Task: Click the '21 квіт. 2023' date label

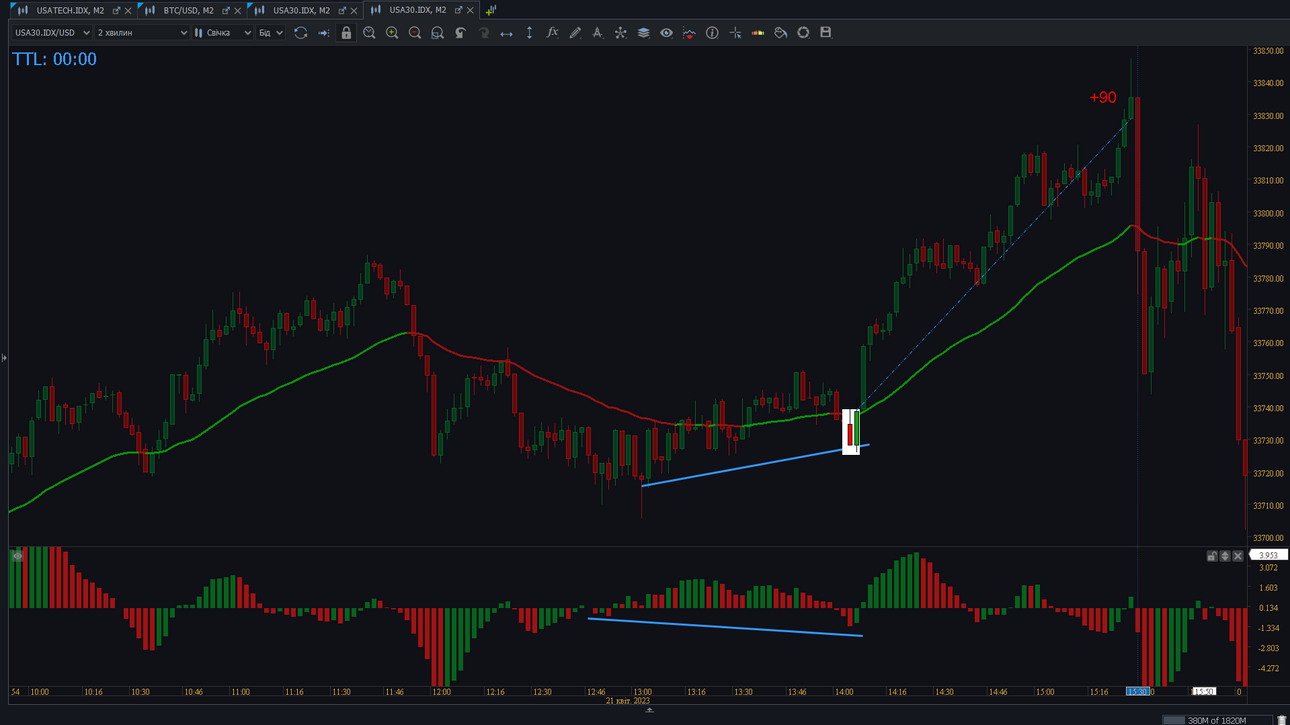Action: pyautogui.click(x=628, y=701)
